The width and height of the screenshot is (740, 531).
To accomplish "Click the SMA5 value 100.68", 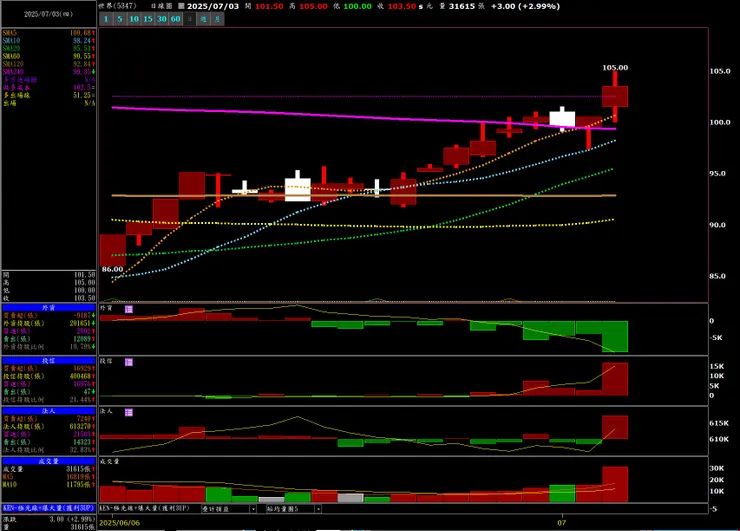I will pos(81,33).
